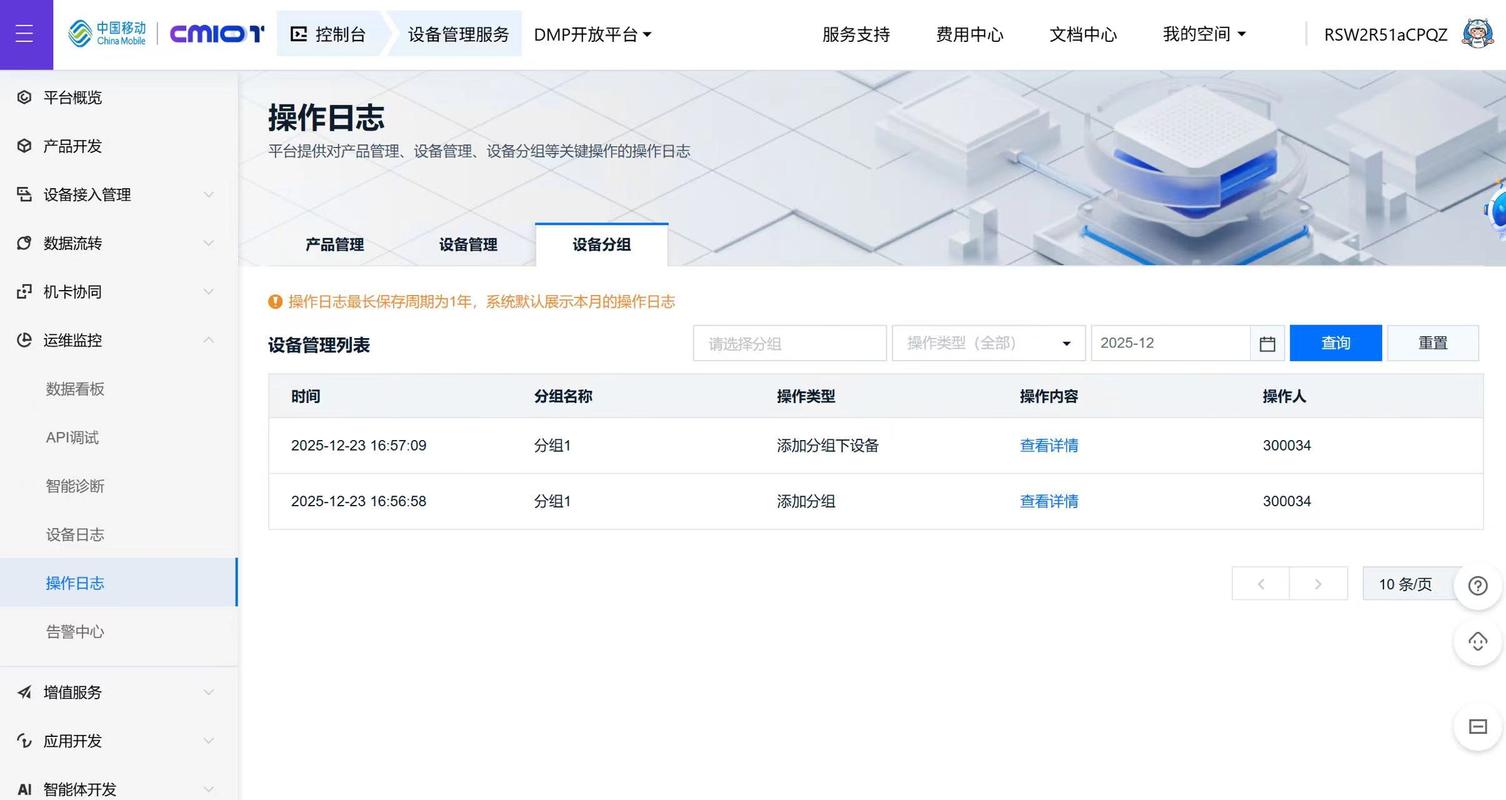Image resolution: width=1506 pixels, height=800 pixels.
Task: Click the 产品开发 sidebar icon
Action: pos(22,145)
